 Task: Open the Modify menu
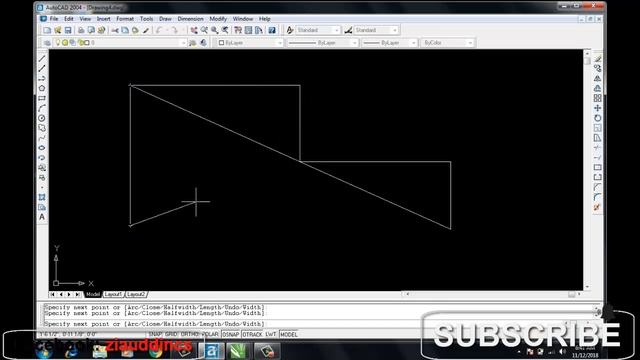pyautogui.click(x=218, y=19)
